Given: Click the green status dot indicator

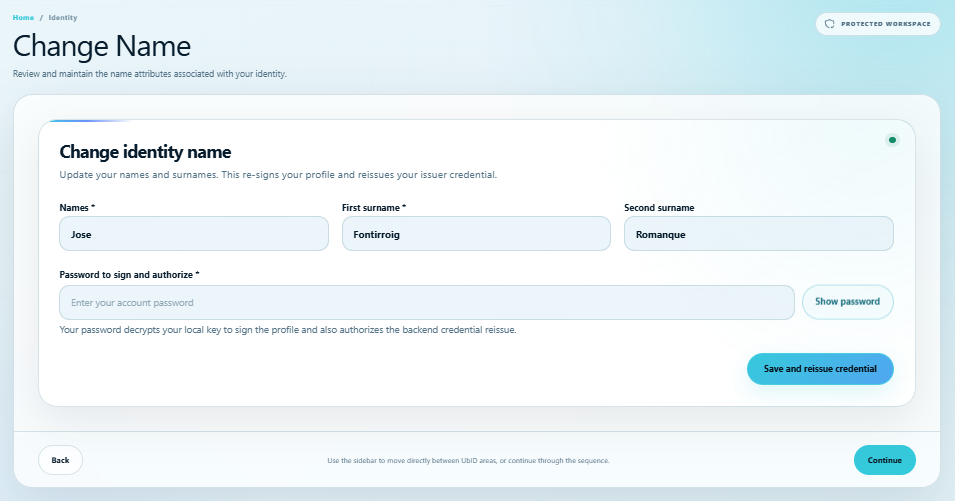Looking at the screenshot, I should [892, 140].
